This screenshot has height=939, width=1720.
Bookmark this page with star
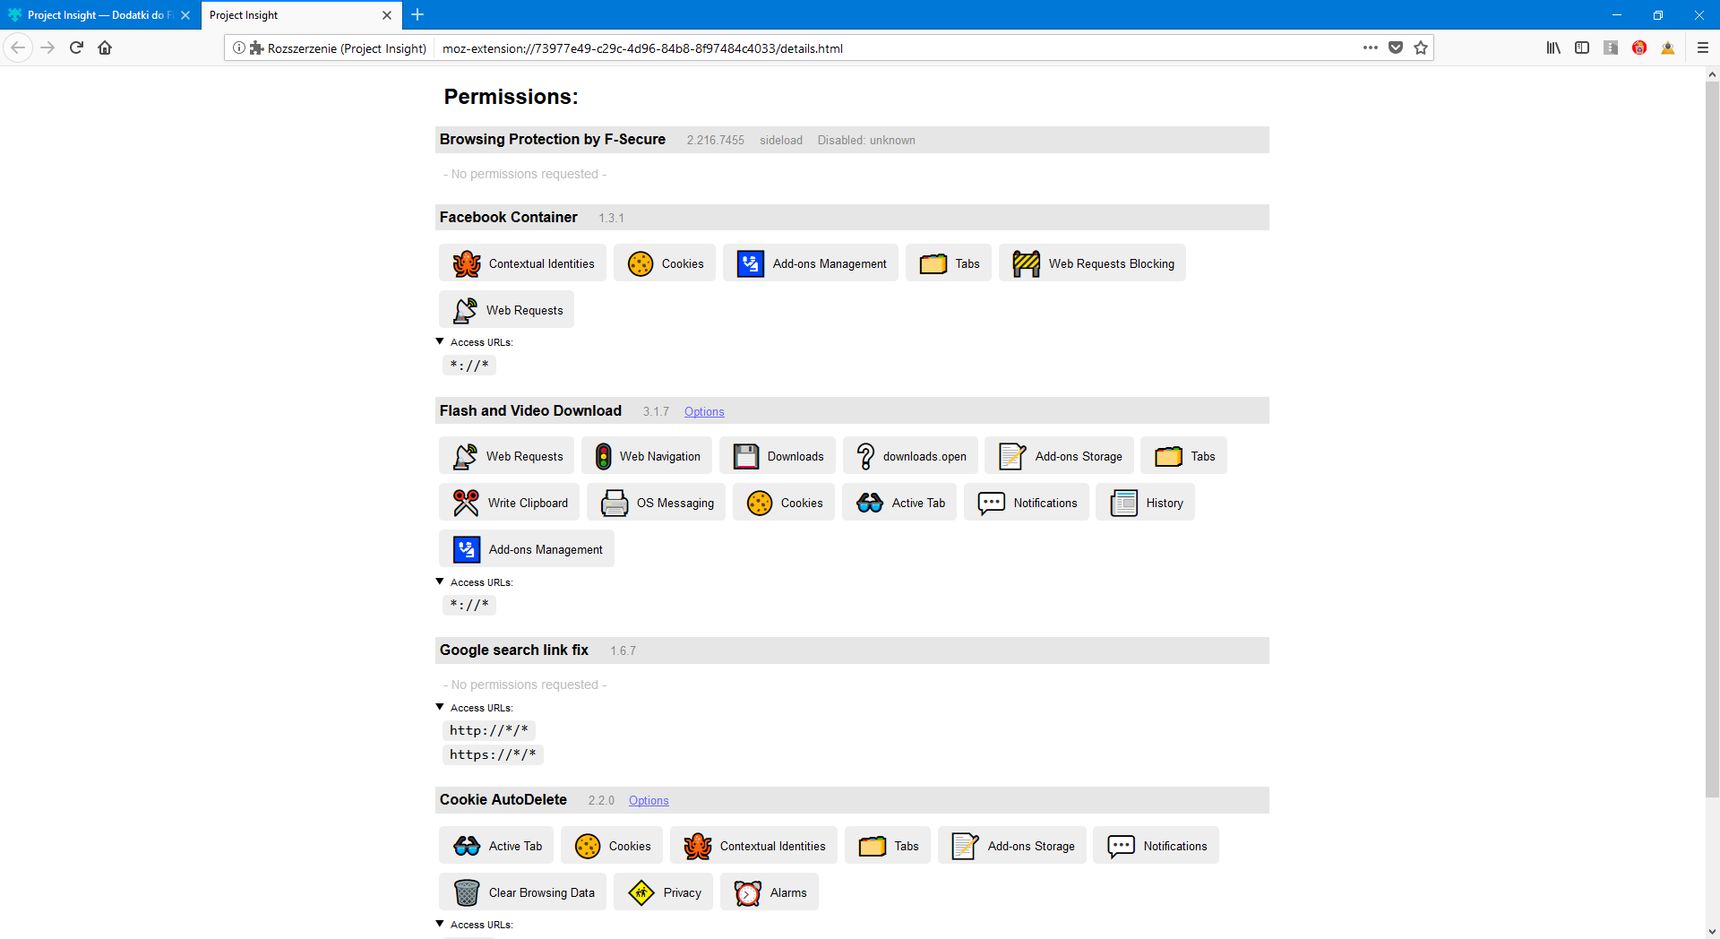(1420, 47)
